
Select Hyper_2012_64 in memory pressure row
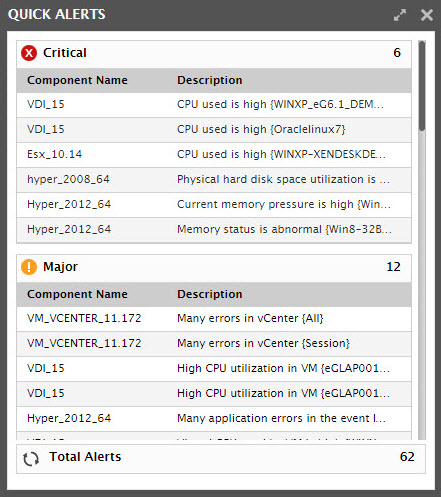click(69, 204)
